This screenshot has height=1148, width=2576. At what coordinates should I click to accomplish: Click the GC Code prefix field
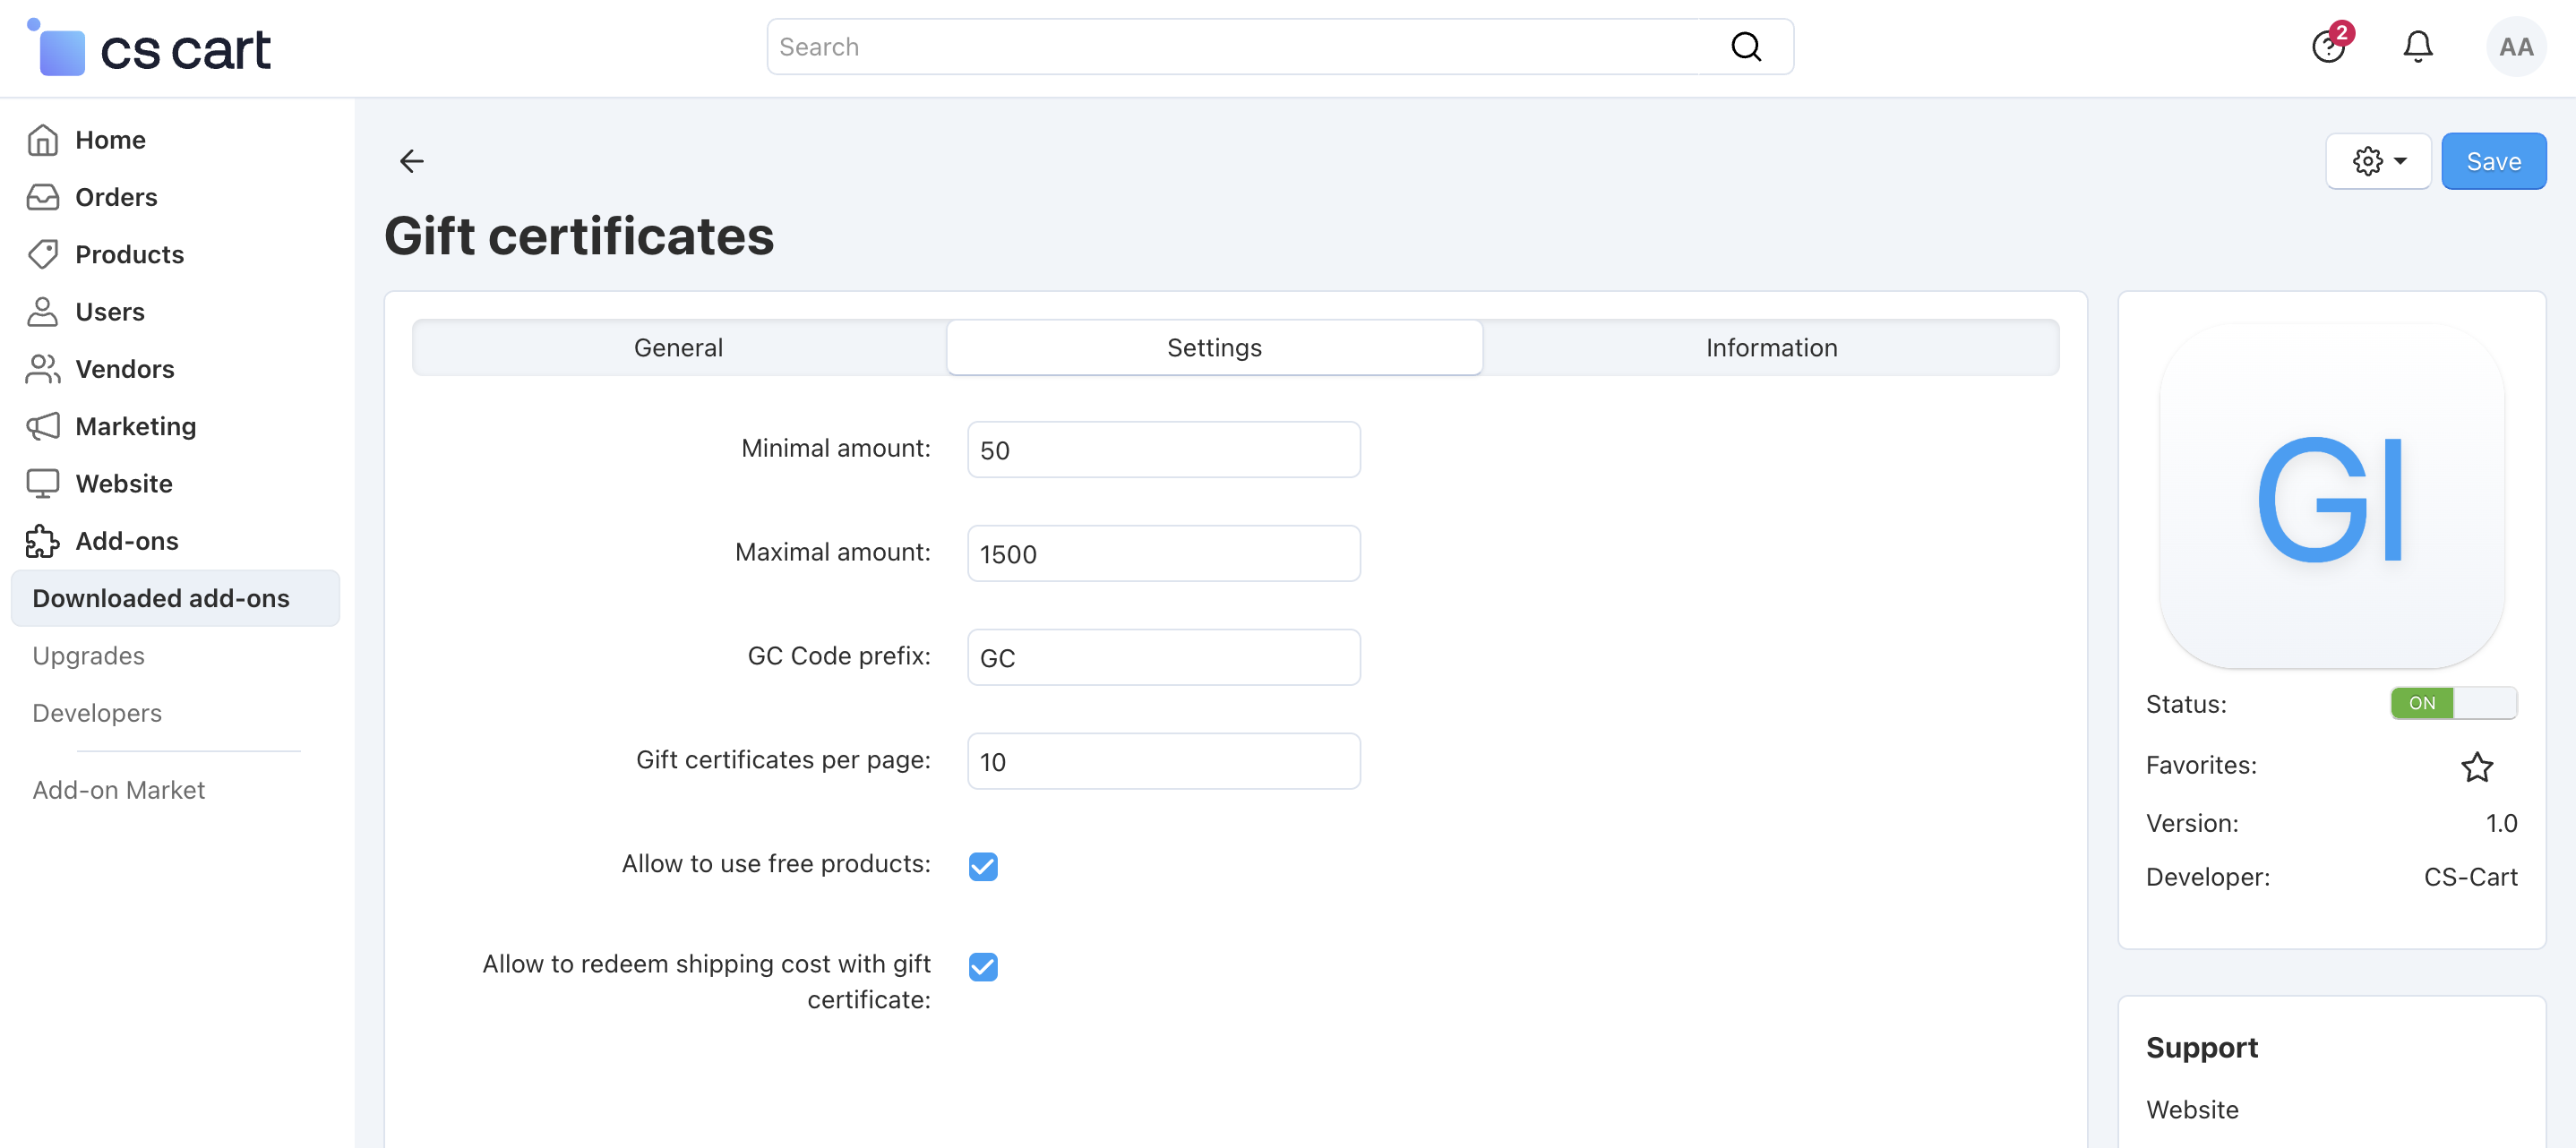click(1164, 658)
